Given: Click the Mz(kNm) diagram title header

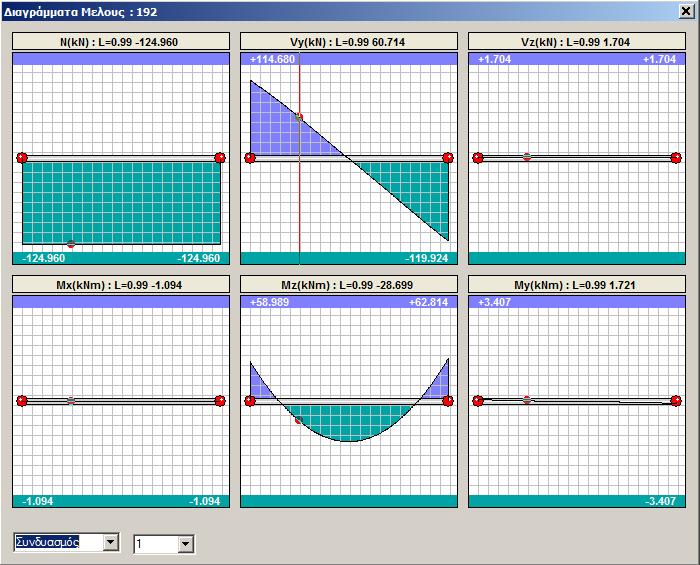Looking at the screenshot, I should 349,284.
